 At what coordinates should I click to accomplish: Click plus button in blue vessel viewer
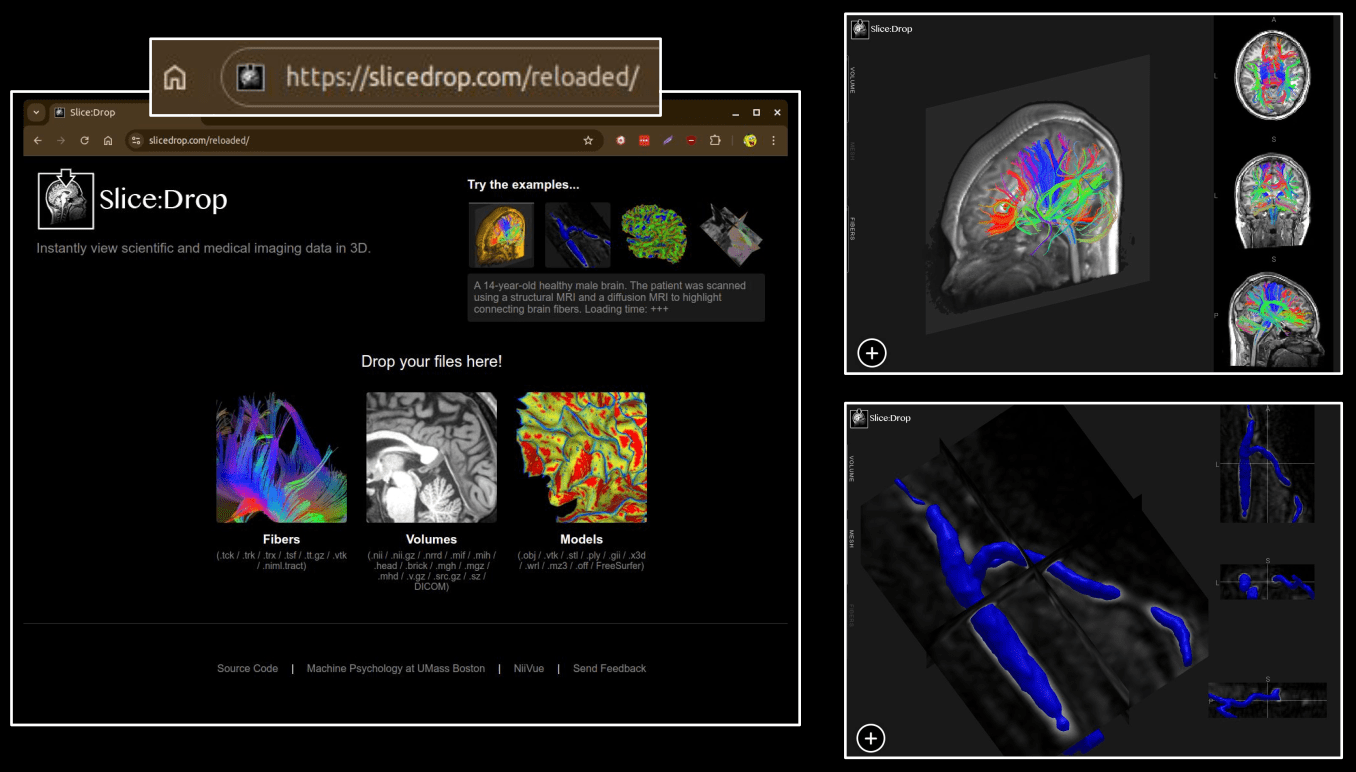[872, 739]
